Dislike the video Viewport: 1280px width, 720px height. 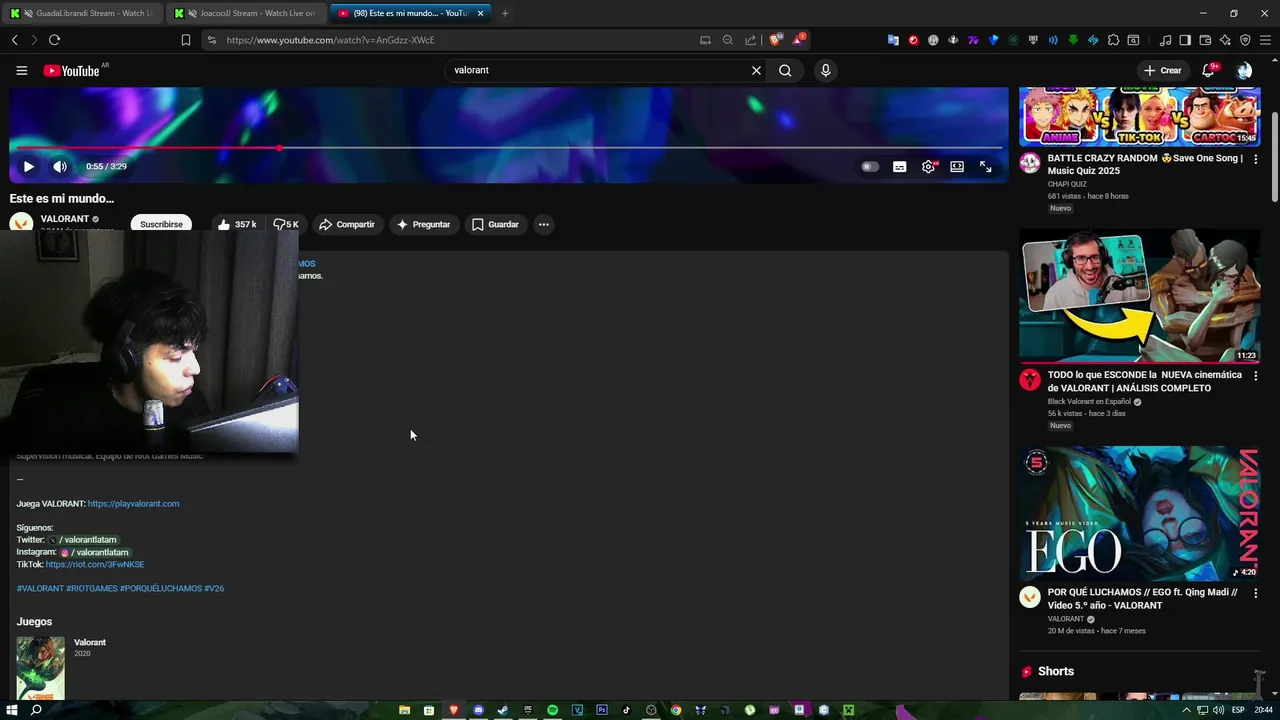click(286, 224)
